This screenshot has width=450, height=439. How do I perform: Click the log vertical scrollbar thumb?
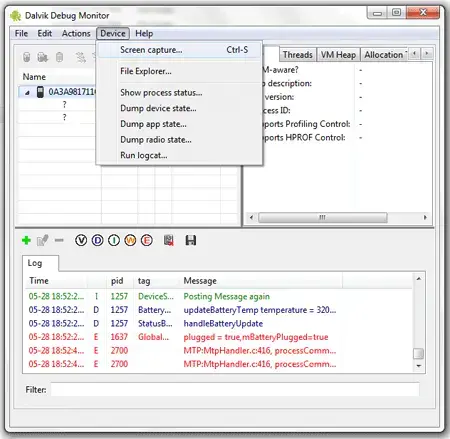pyautogui.click(x=419, y=353)
